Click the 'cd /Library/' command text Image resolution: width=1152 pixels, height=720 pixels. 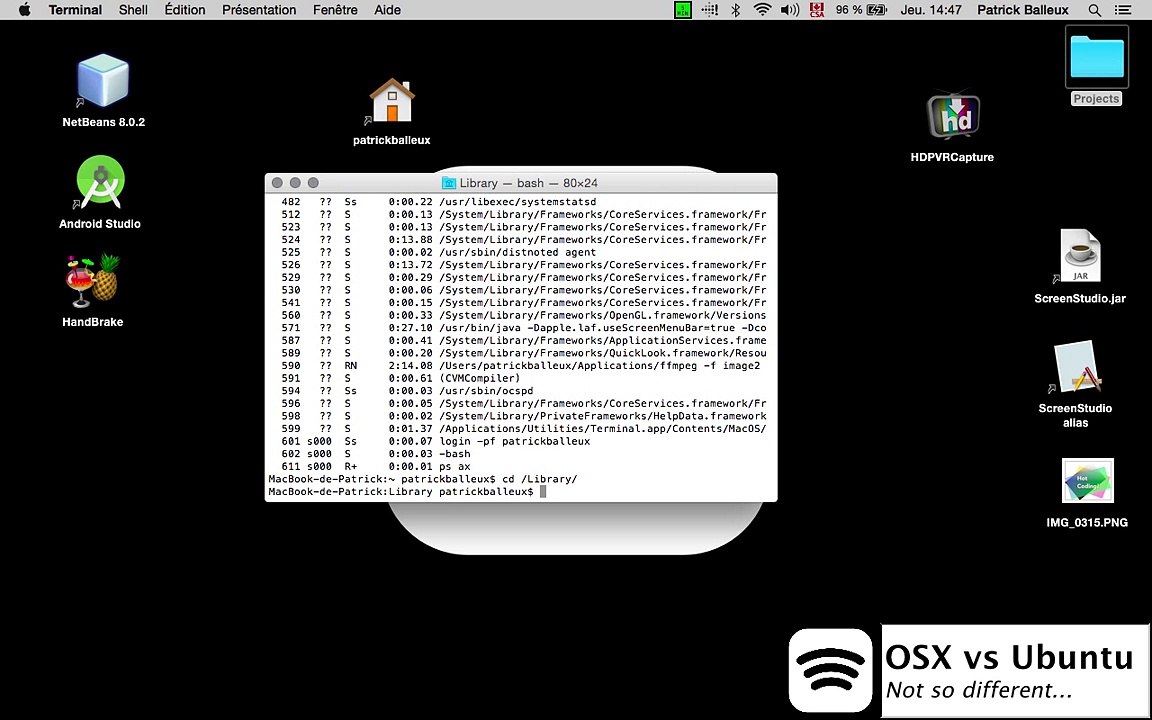click(540, 479)
